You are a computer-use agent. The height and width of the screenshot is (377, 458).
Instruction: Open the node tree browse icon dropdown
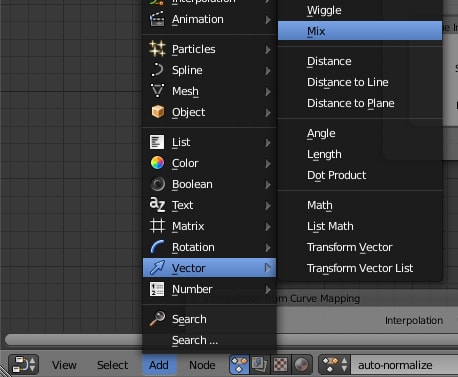click(x=334, y=364)
